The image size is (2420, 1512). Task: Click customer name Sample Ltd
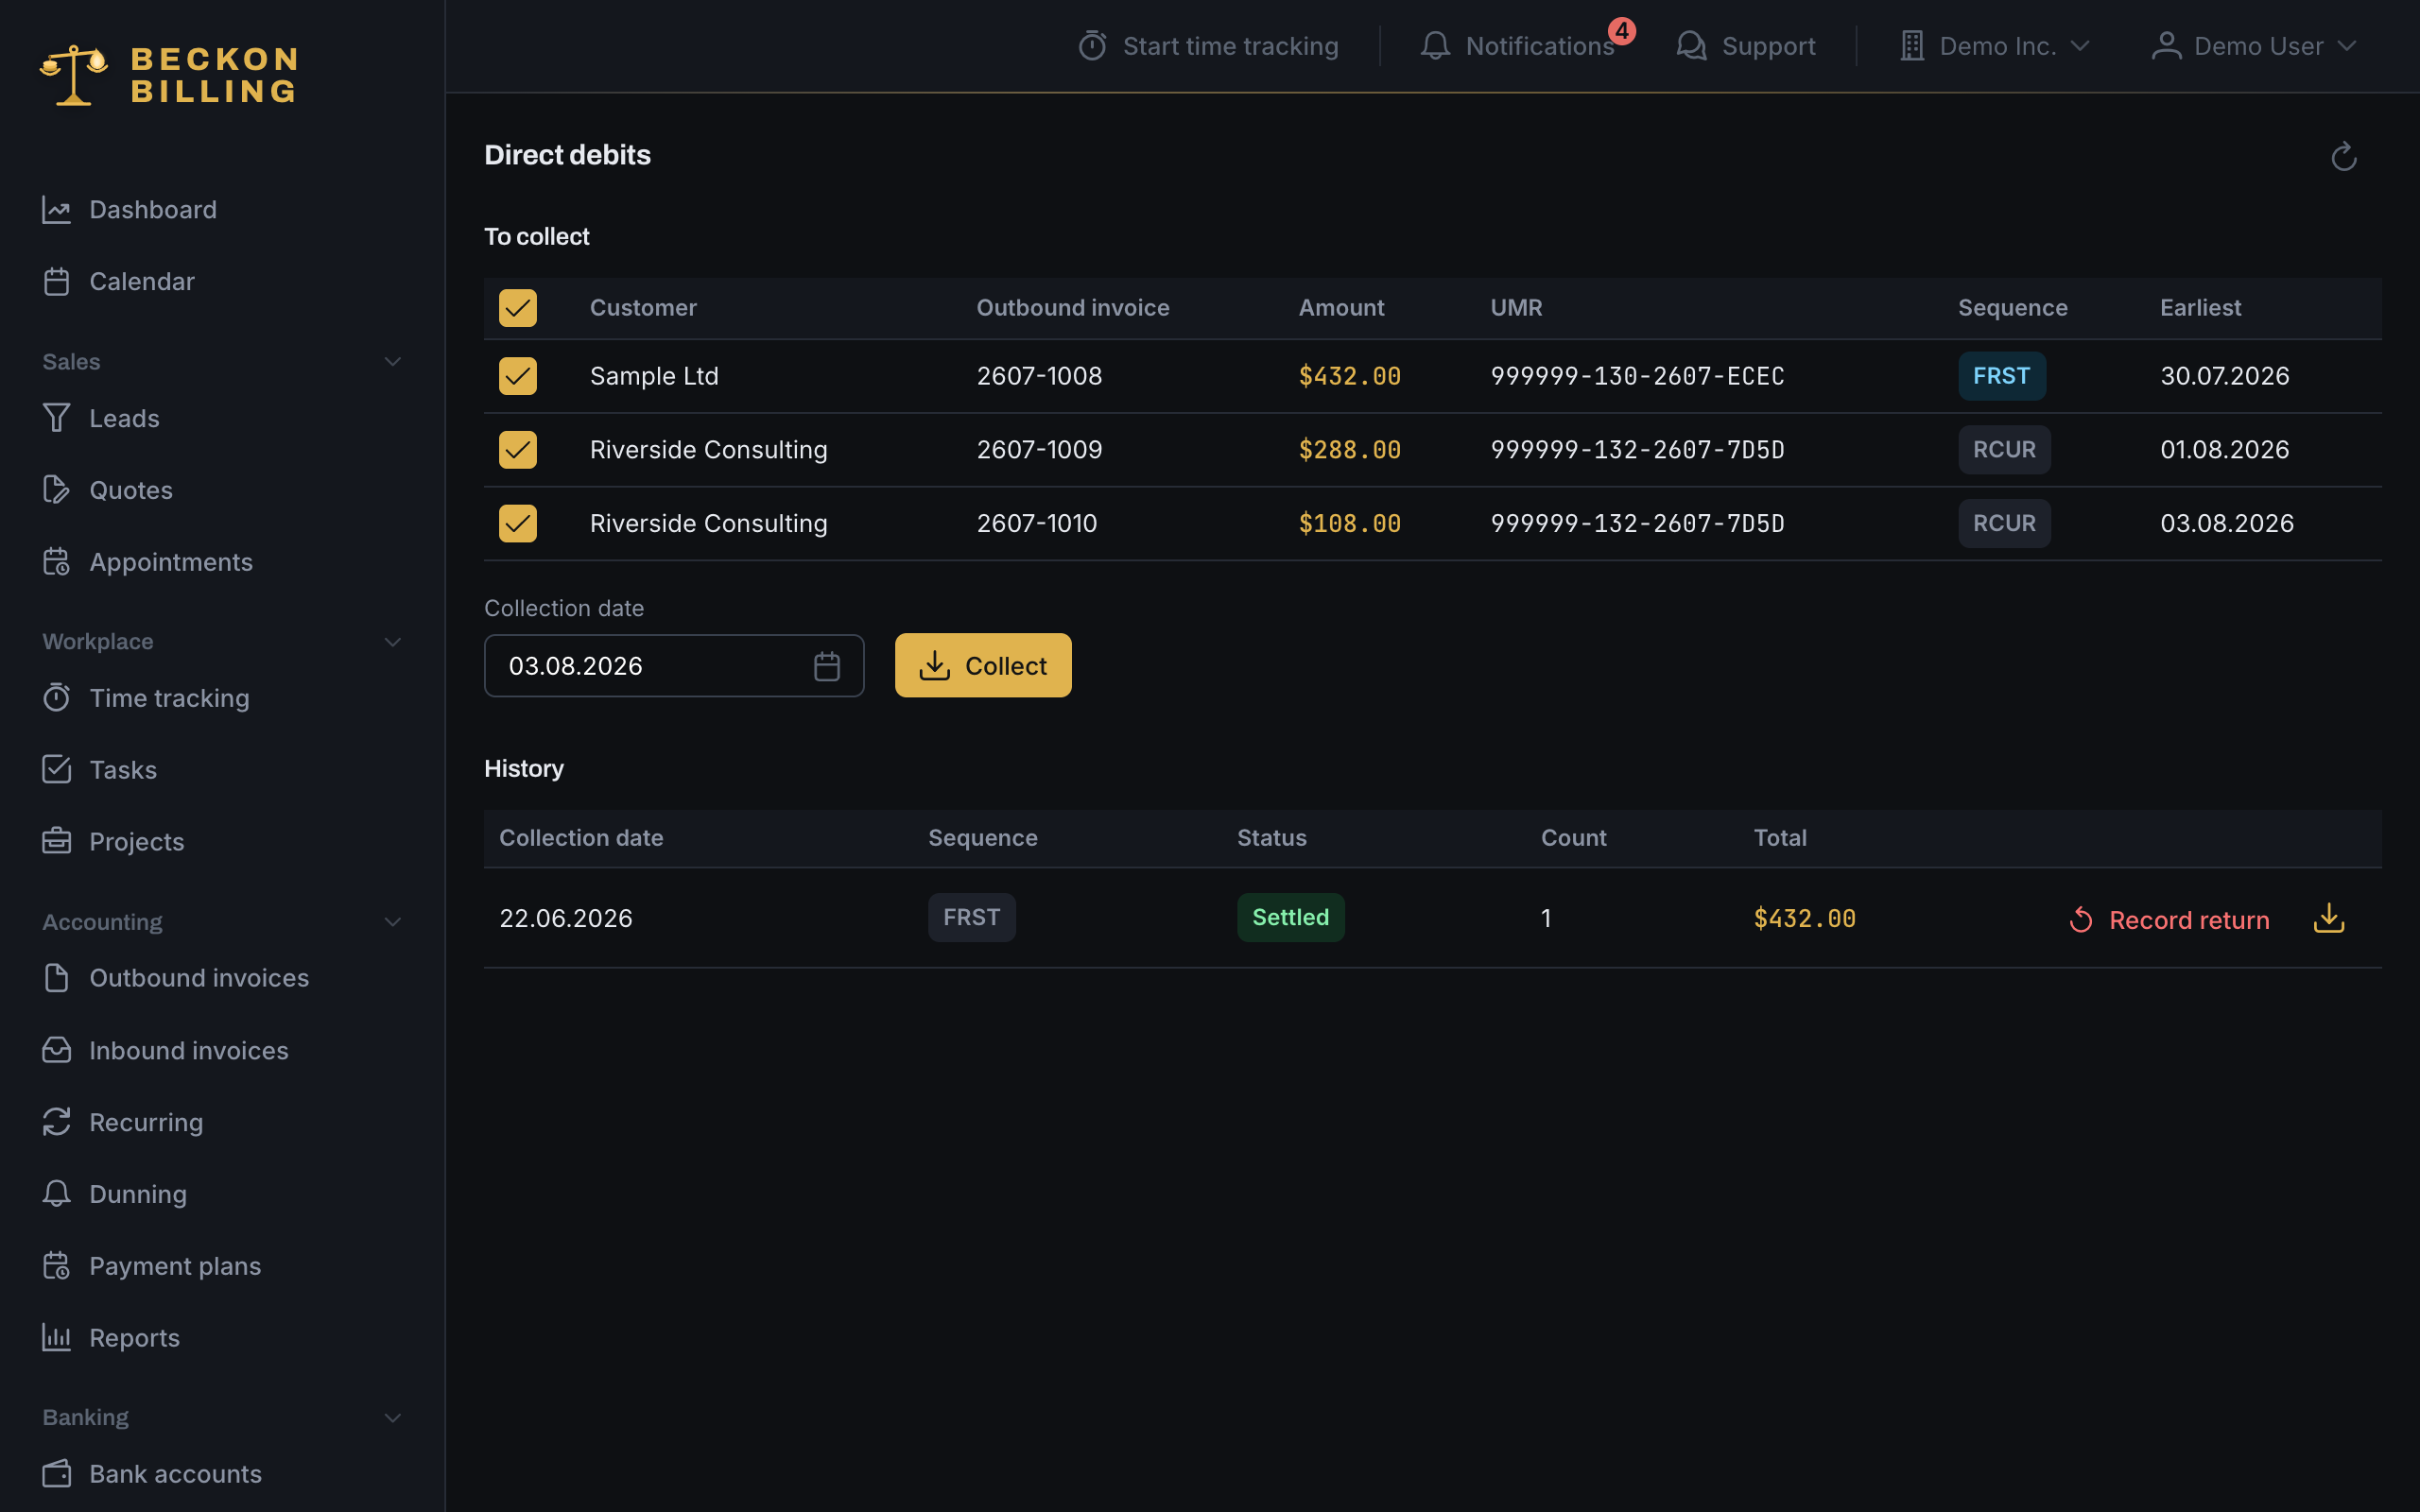tap(654, 376)
